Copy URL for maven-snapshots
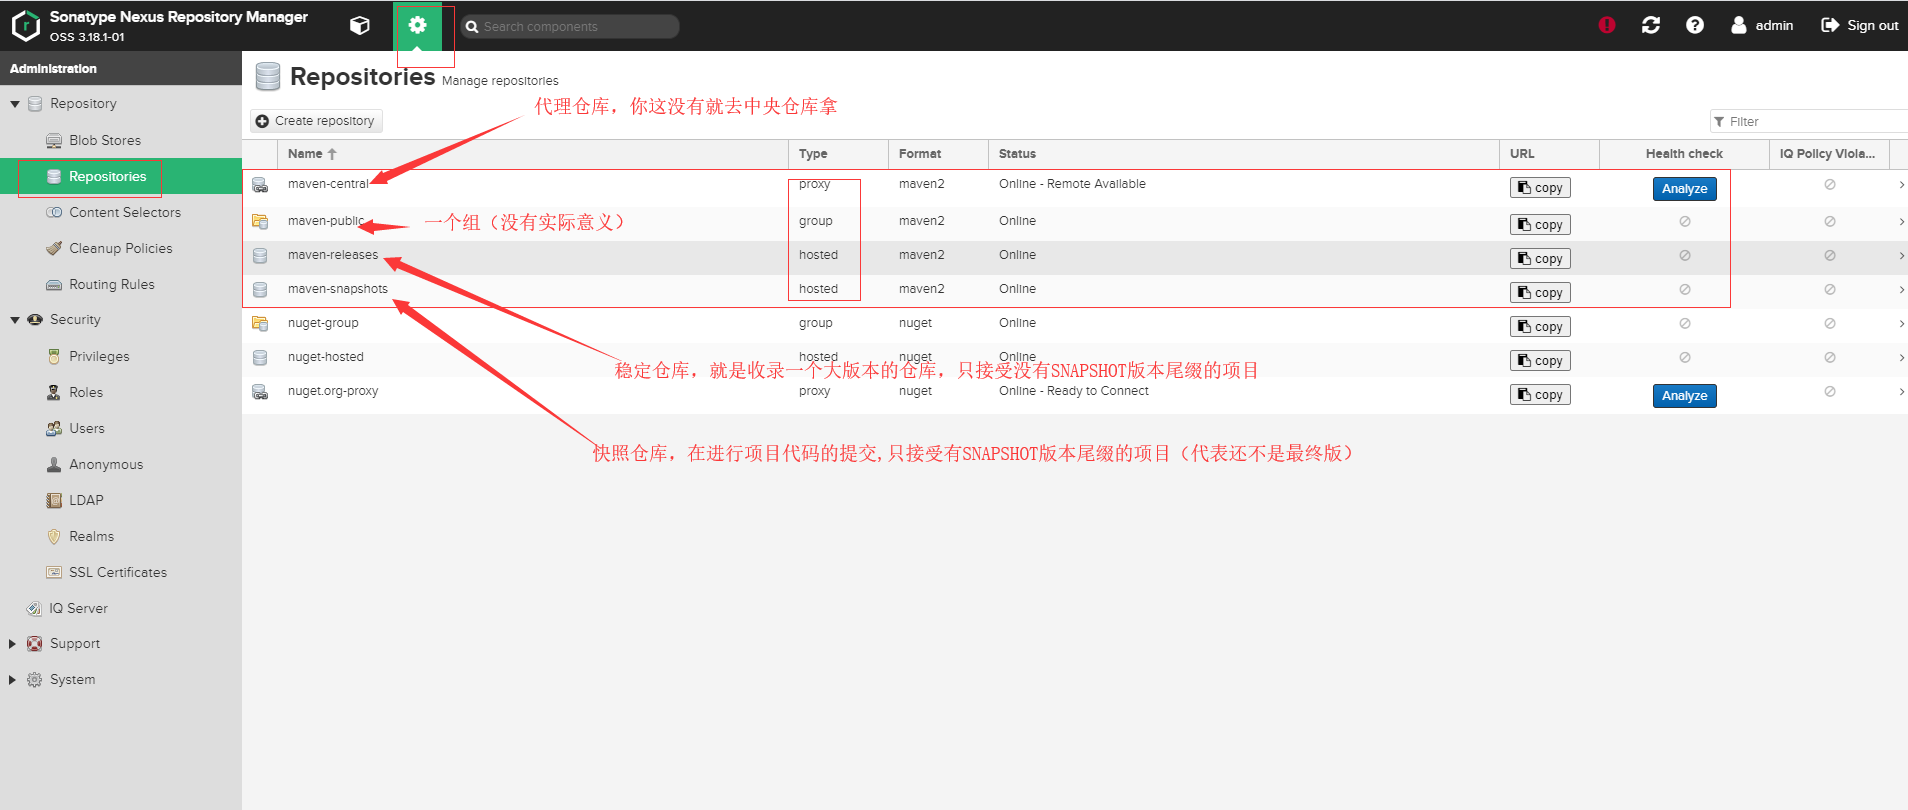 (x=1540, y=293)
